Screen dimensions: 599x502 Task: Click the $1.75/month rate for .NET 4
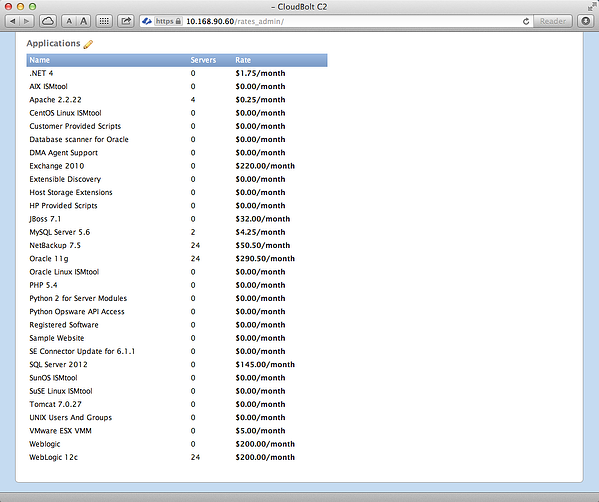point(261,73)
